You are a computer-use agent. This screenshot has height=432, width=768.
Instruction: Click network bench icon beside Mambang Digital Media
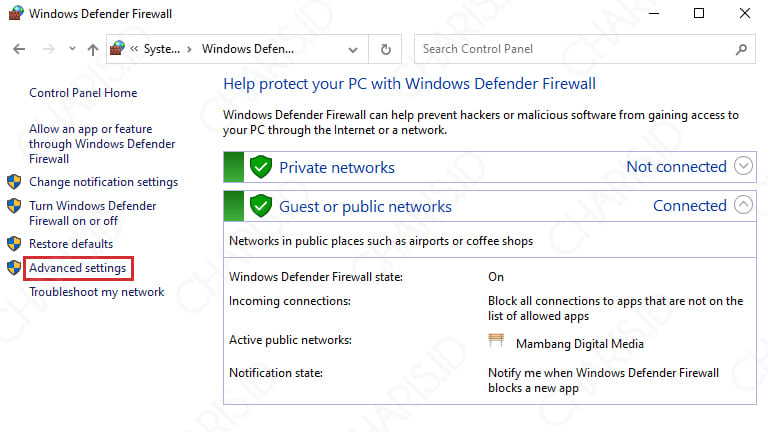[x=496, y=341]
